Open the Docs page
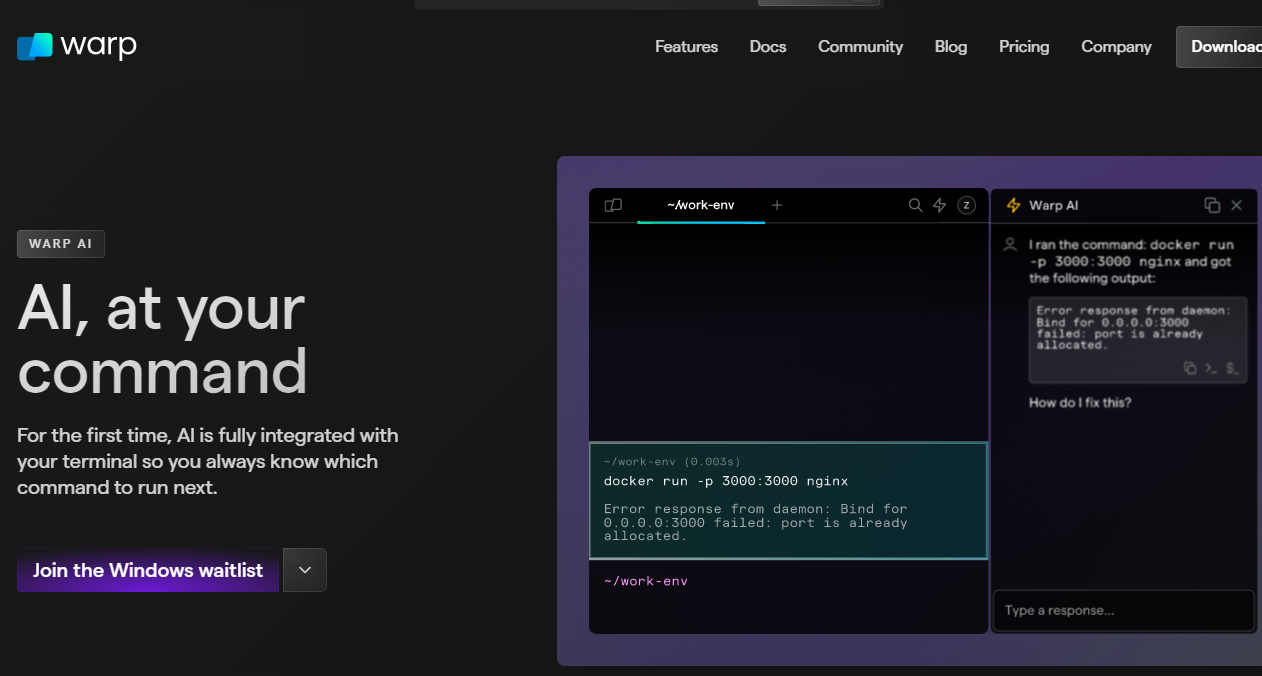This screenshot has height=676, width=1262. (768, 47)
